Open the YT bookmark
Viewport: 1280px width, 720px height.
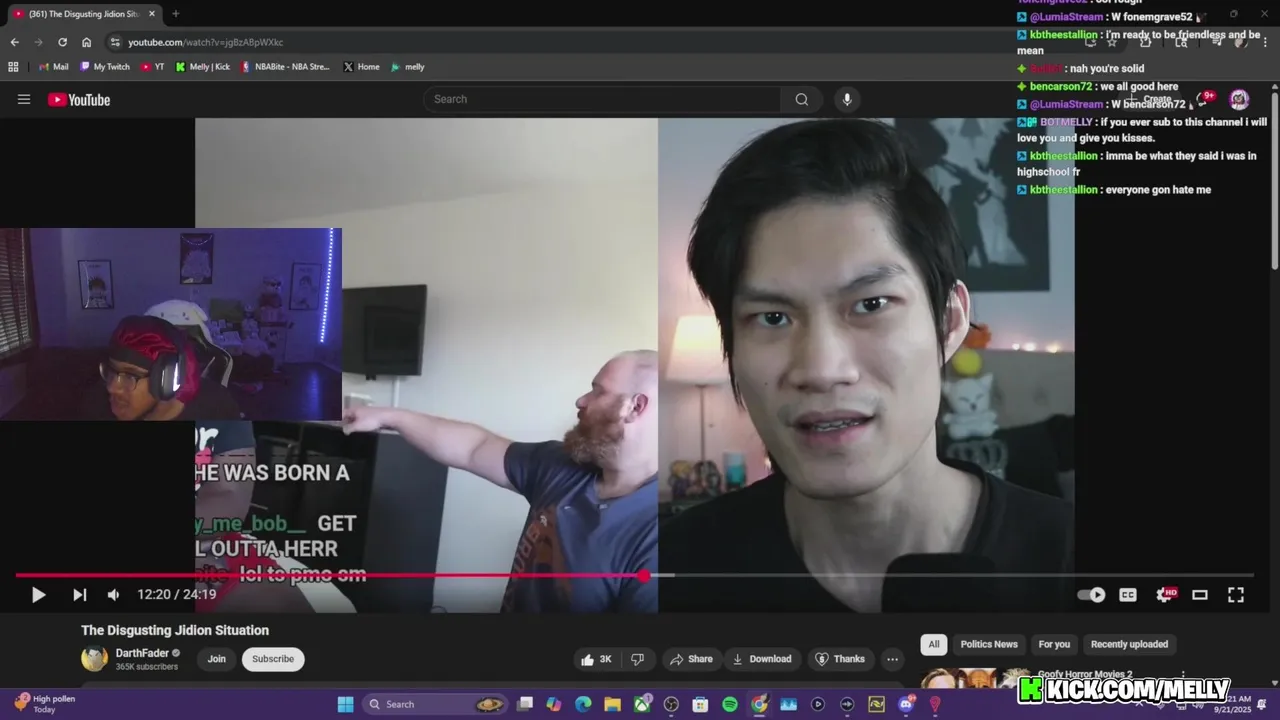pos(153,67)
